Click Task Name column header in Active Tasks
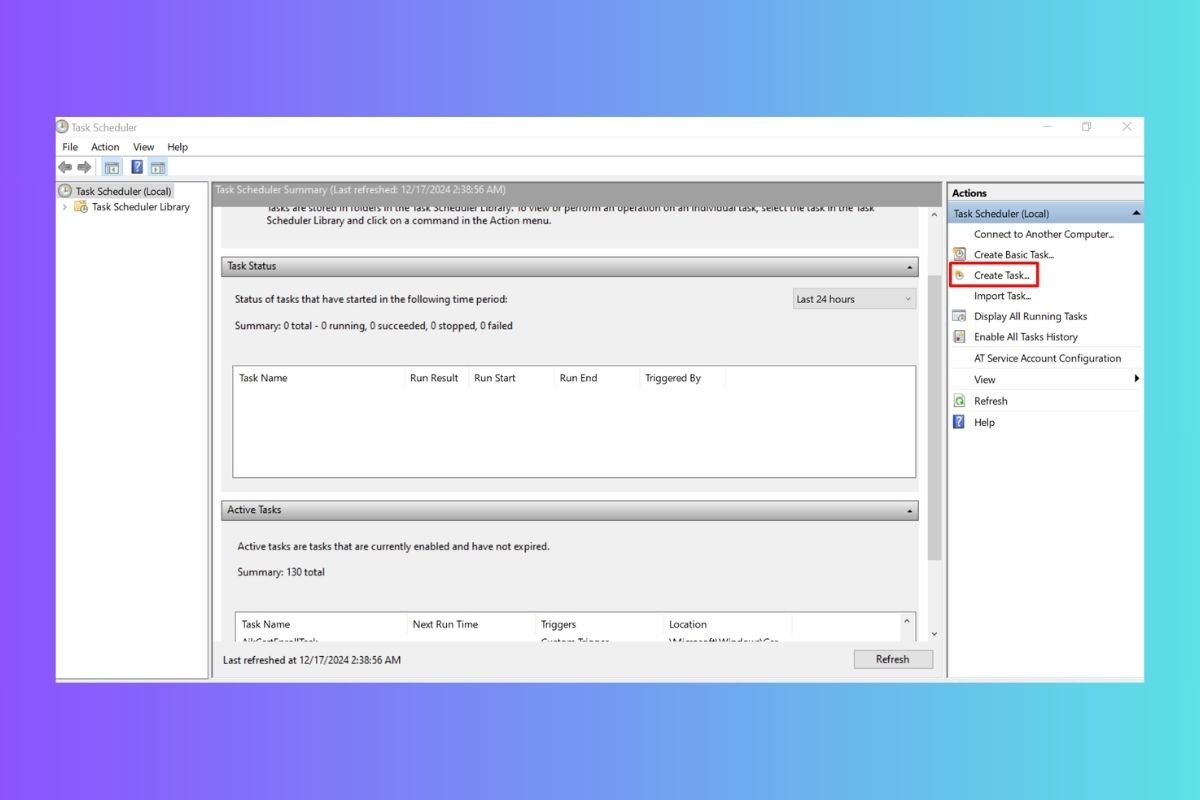1200x800 pixels. coord(321,624)
